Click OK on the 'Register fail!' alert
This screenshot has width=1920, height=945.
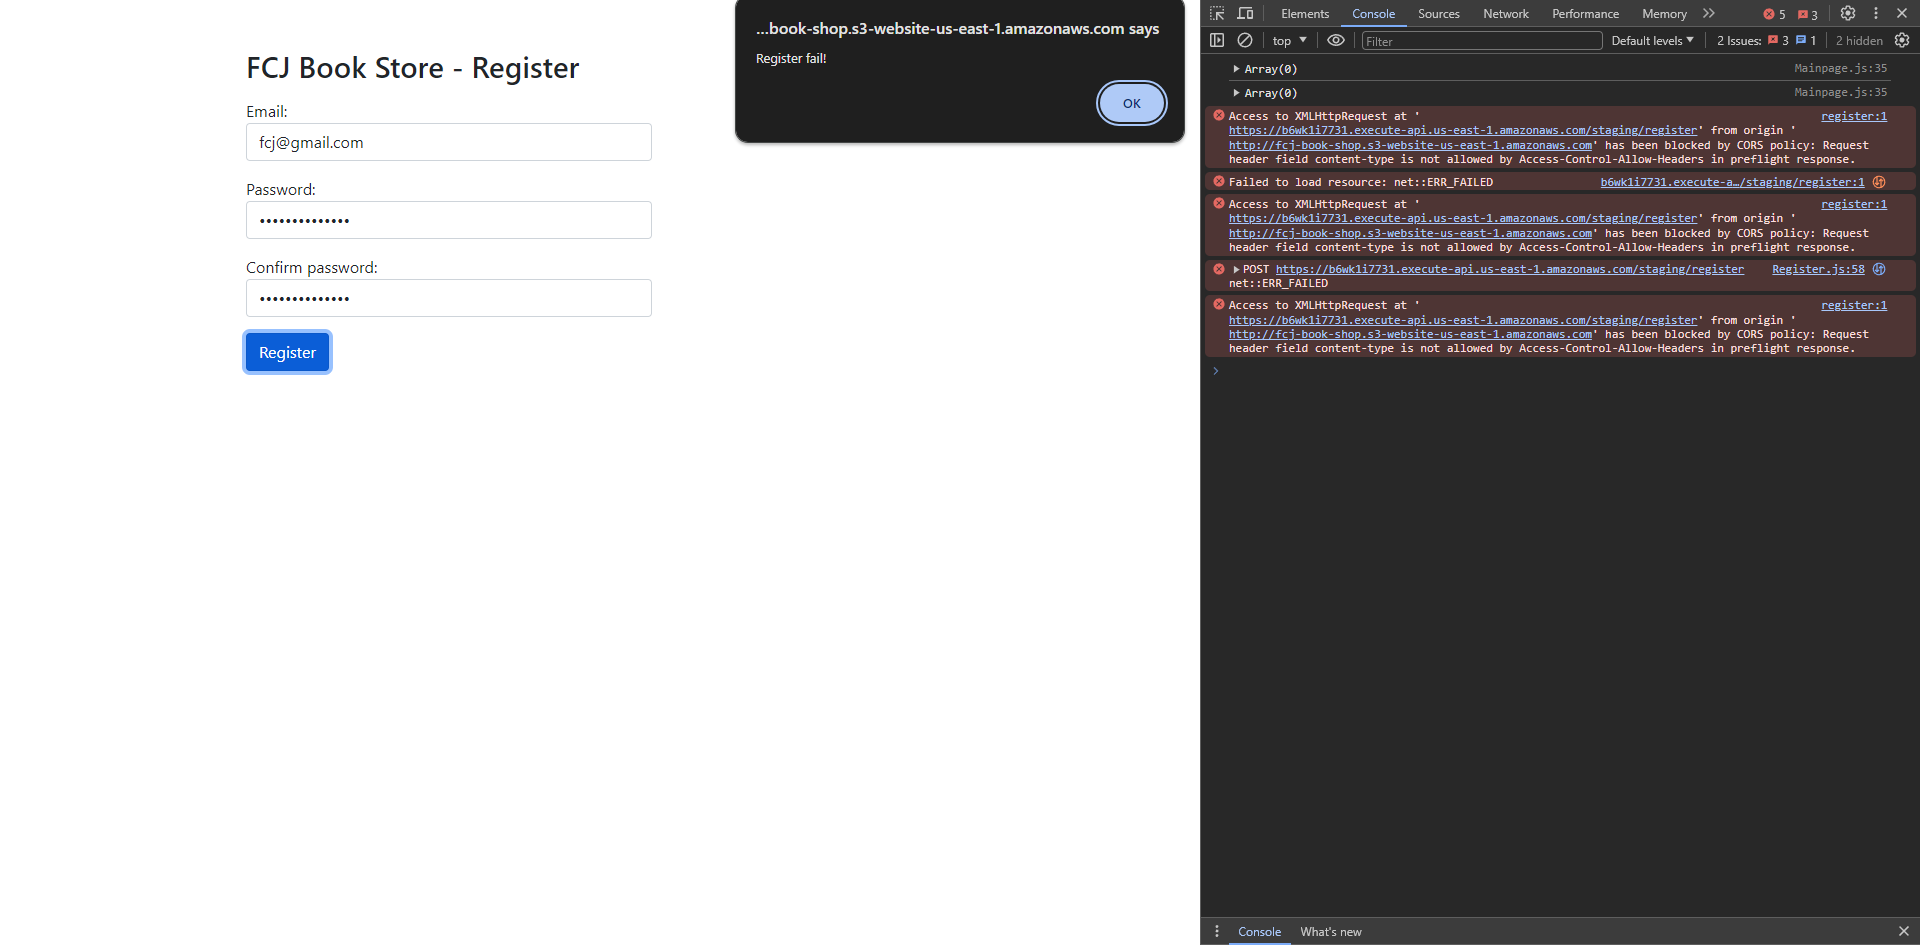[1132, 103]
